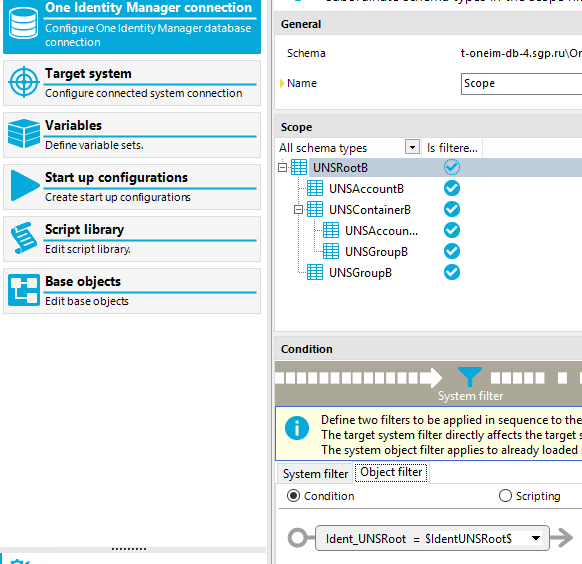Select the UNSRootB tree row

pyautogui.click(x=428, y=167)
